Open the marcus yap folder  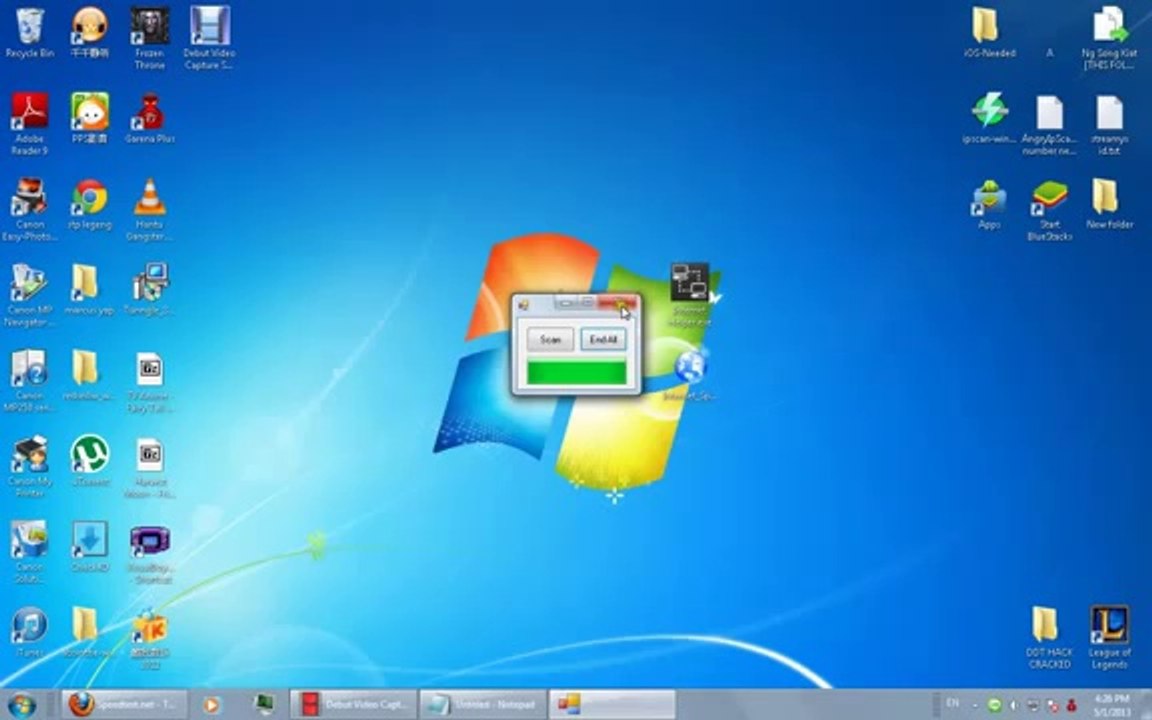tap(90, 289)
